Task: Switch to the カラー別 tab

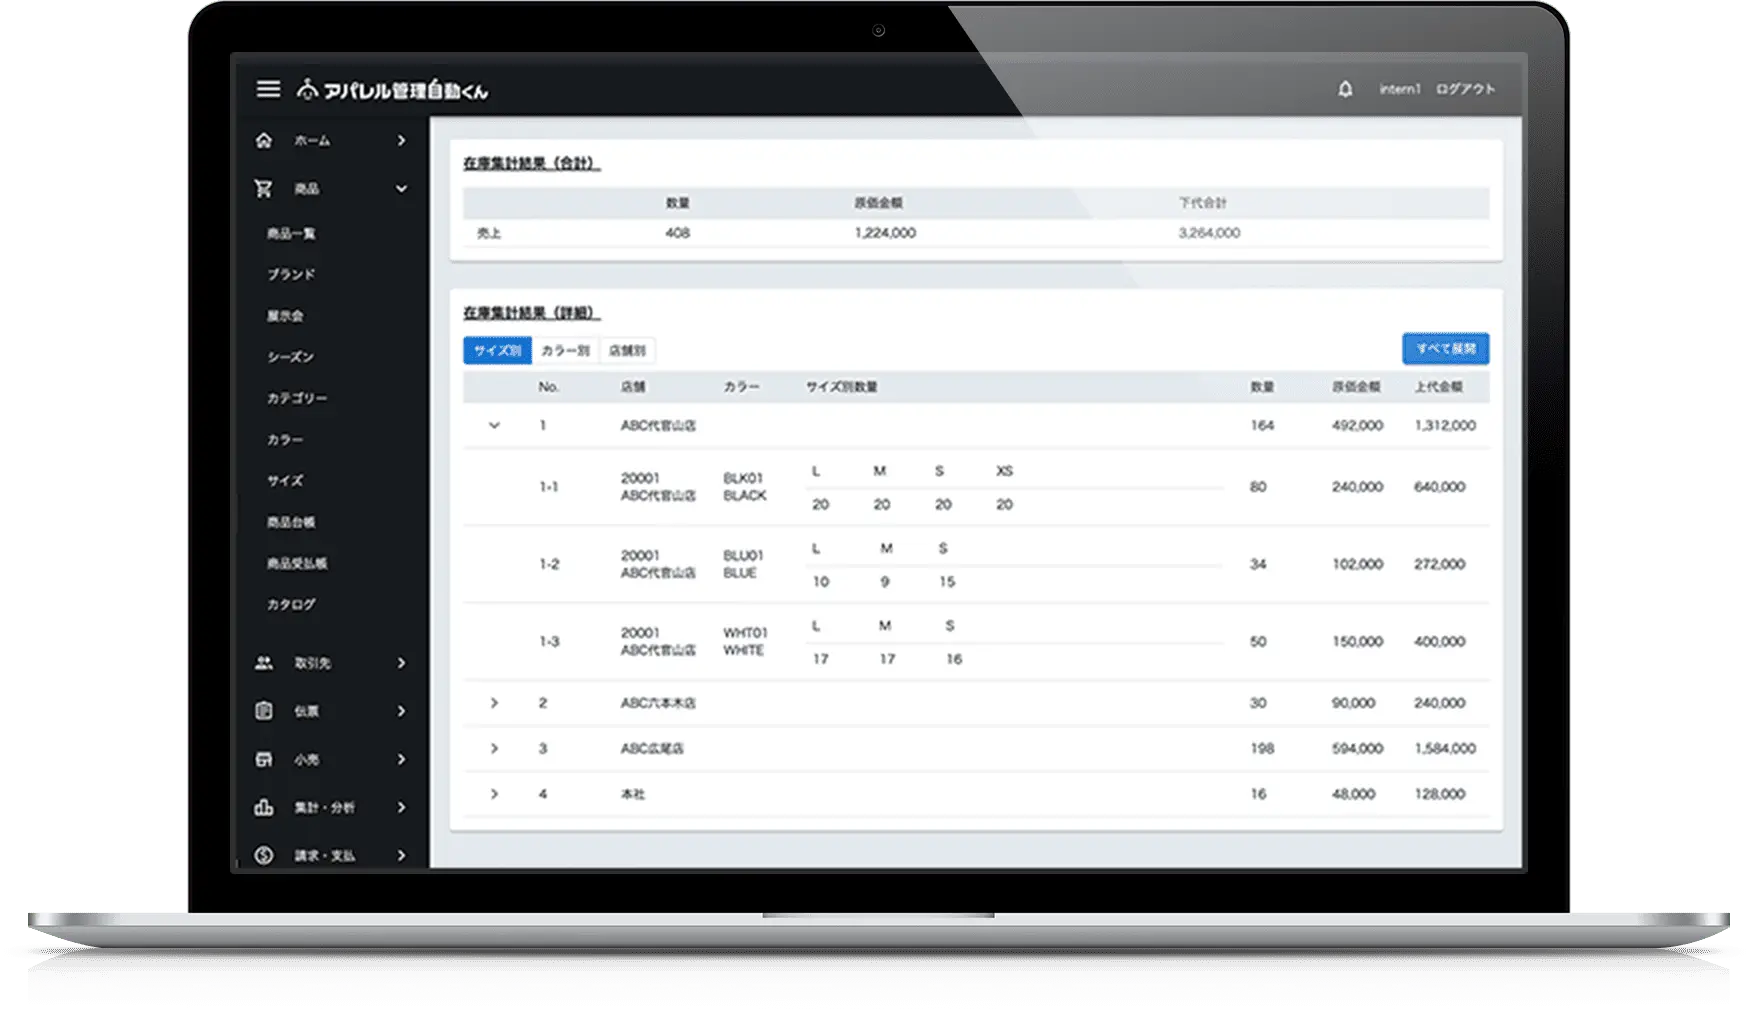Action: pyautogui.click(x=565, y=351)
